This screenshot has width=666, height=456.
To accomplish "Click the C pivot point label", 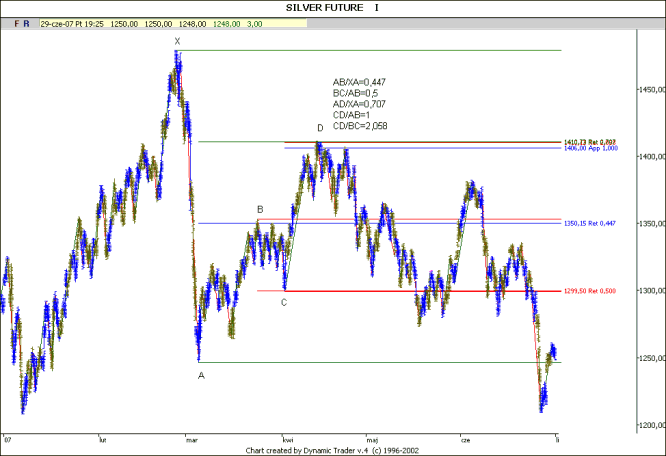I will pyautogui.click(x=284, y=301).
